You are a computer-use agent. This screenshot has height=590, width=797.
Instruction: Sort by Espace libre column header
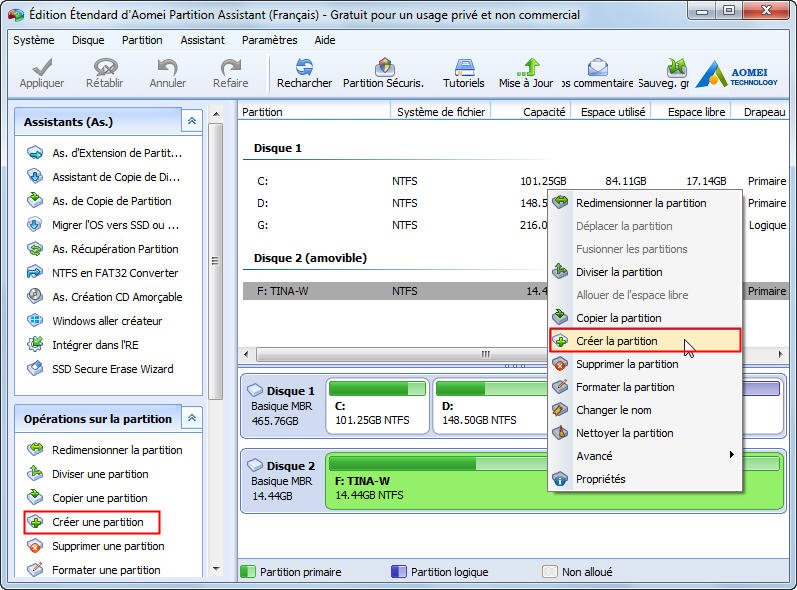[692, 112]
